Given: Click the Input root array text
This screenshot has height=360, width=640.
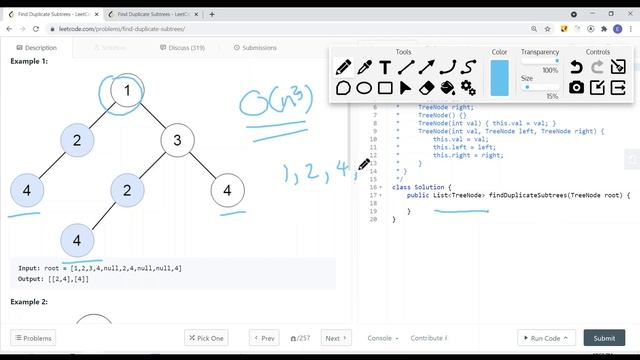Looking at the screenshot, I should 100,268.
